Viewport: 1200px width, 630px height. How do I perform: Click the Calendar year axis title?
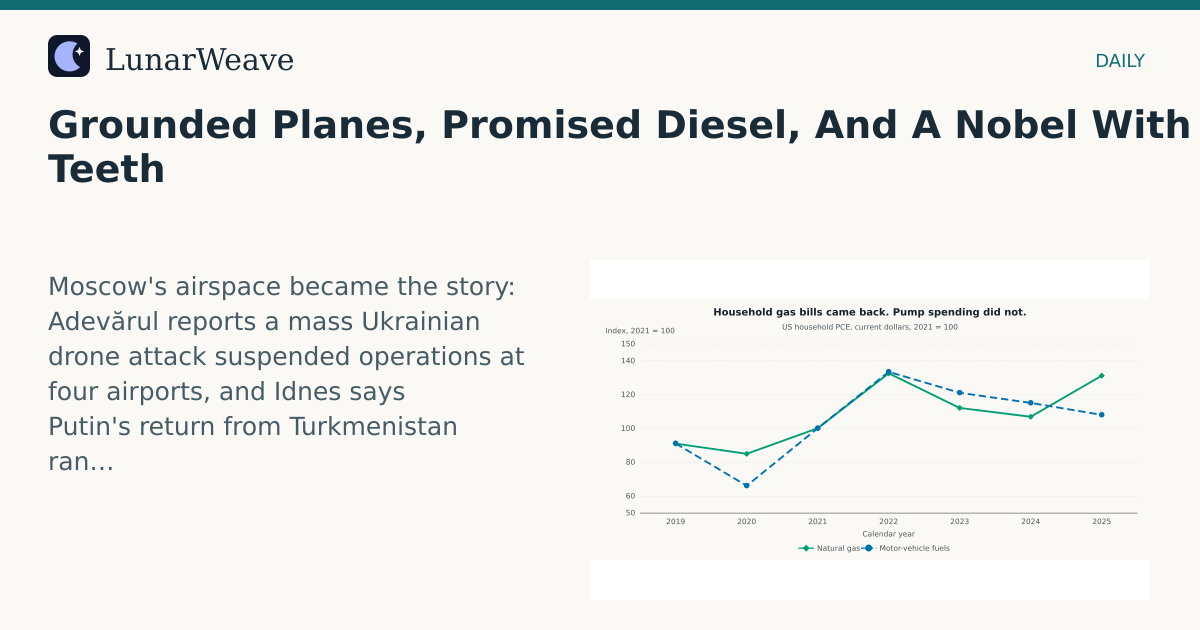888,534
